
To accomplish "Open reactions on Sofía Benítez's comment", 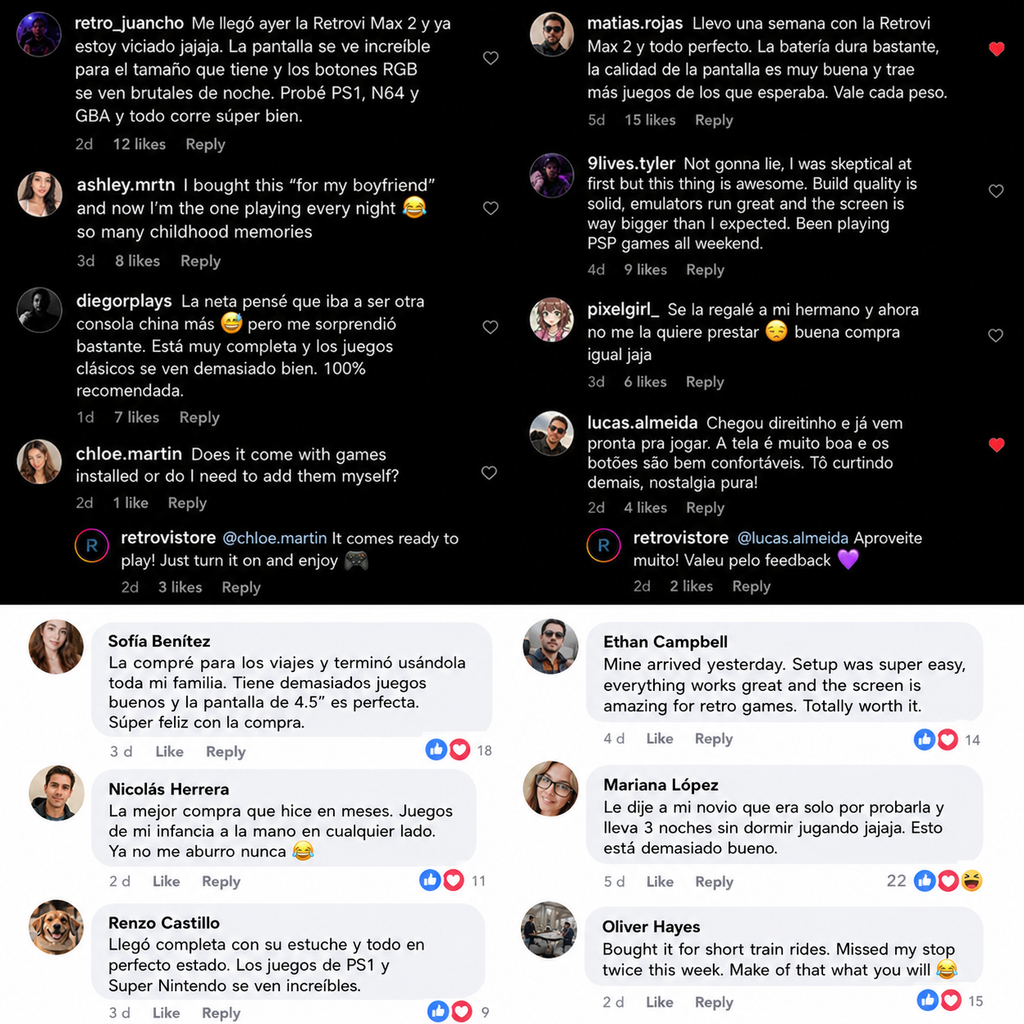I will tap(458, 750).
